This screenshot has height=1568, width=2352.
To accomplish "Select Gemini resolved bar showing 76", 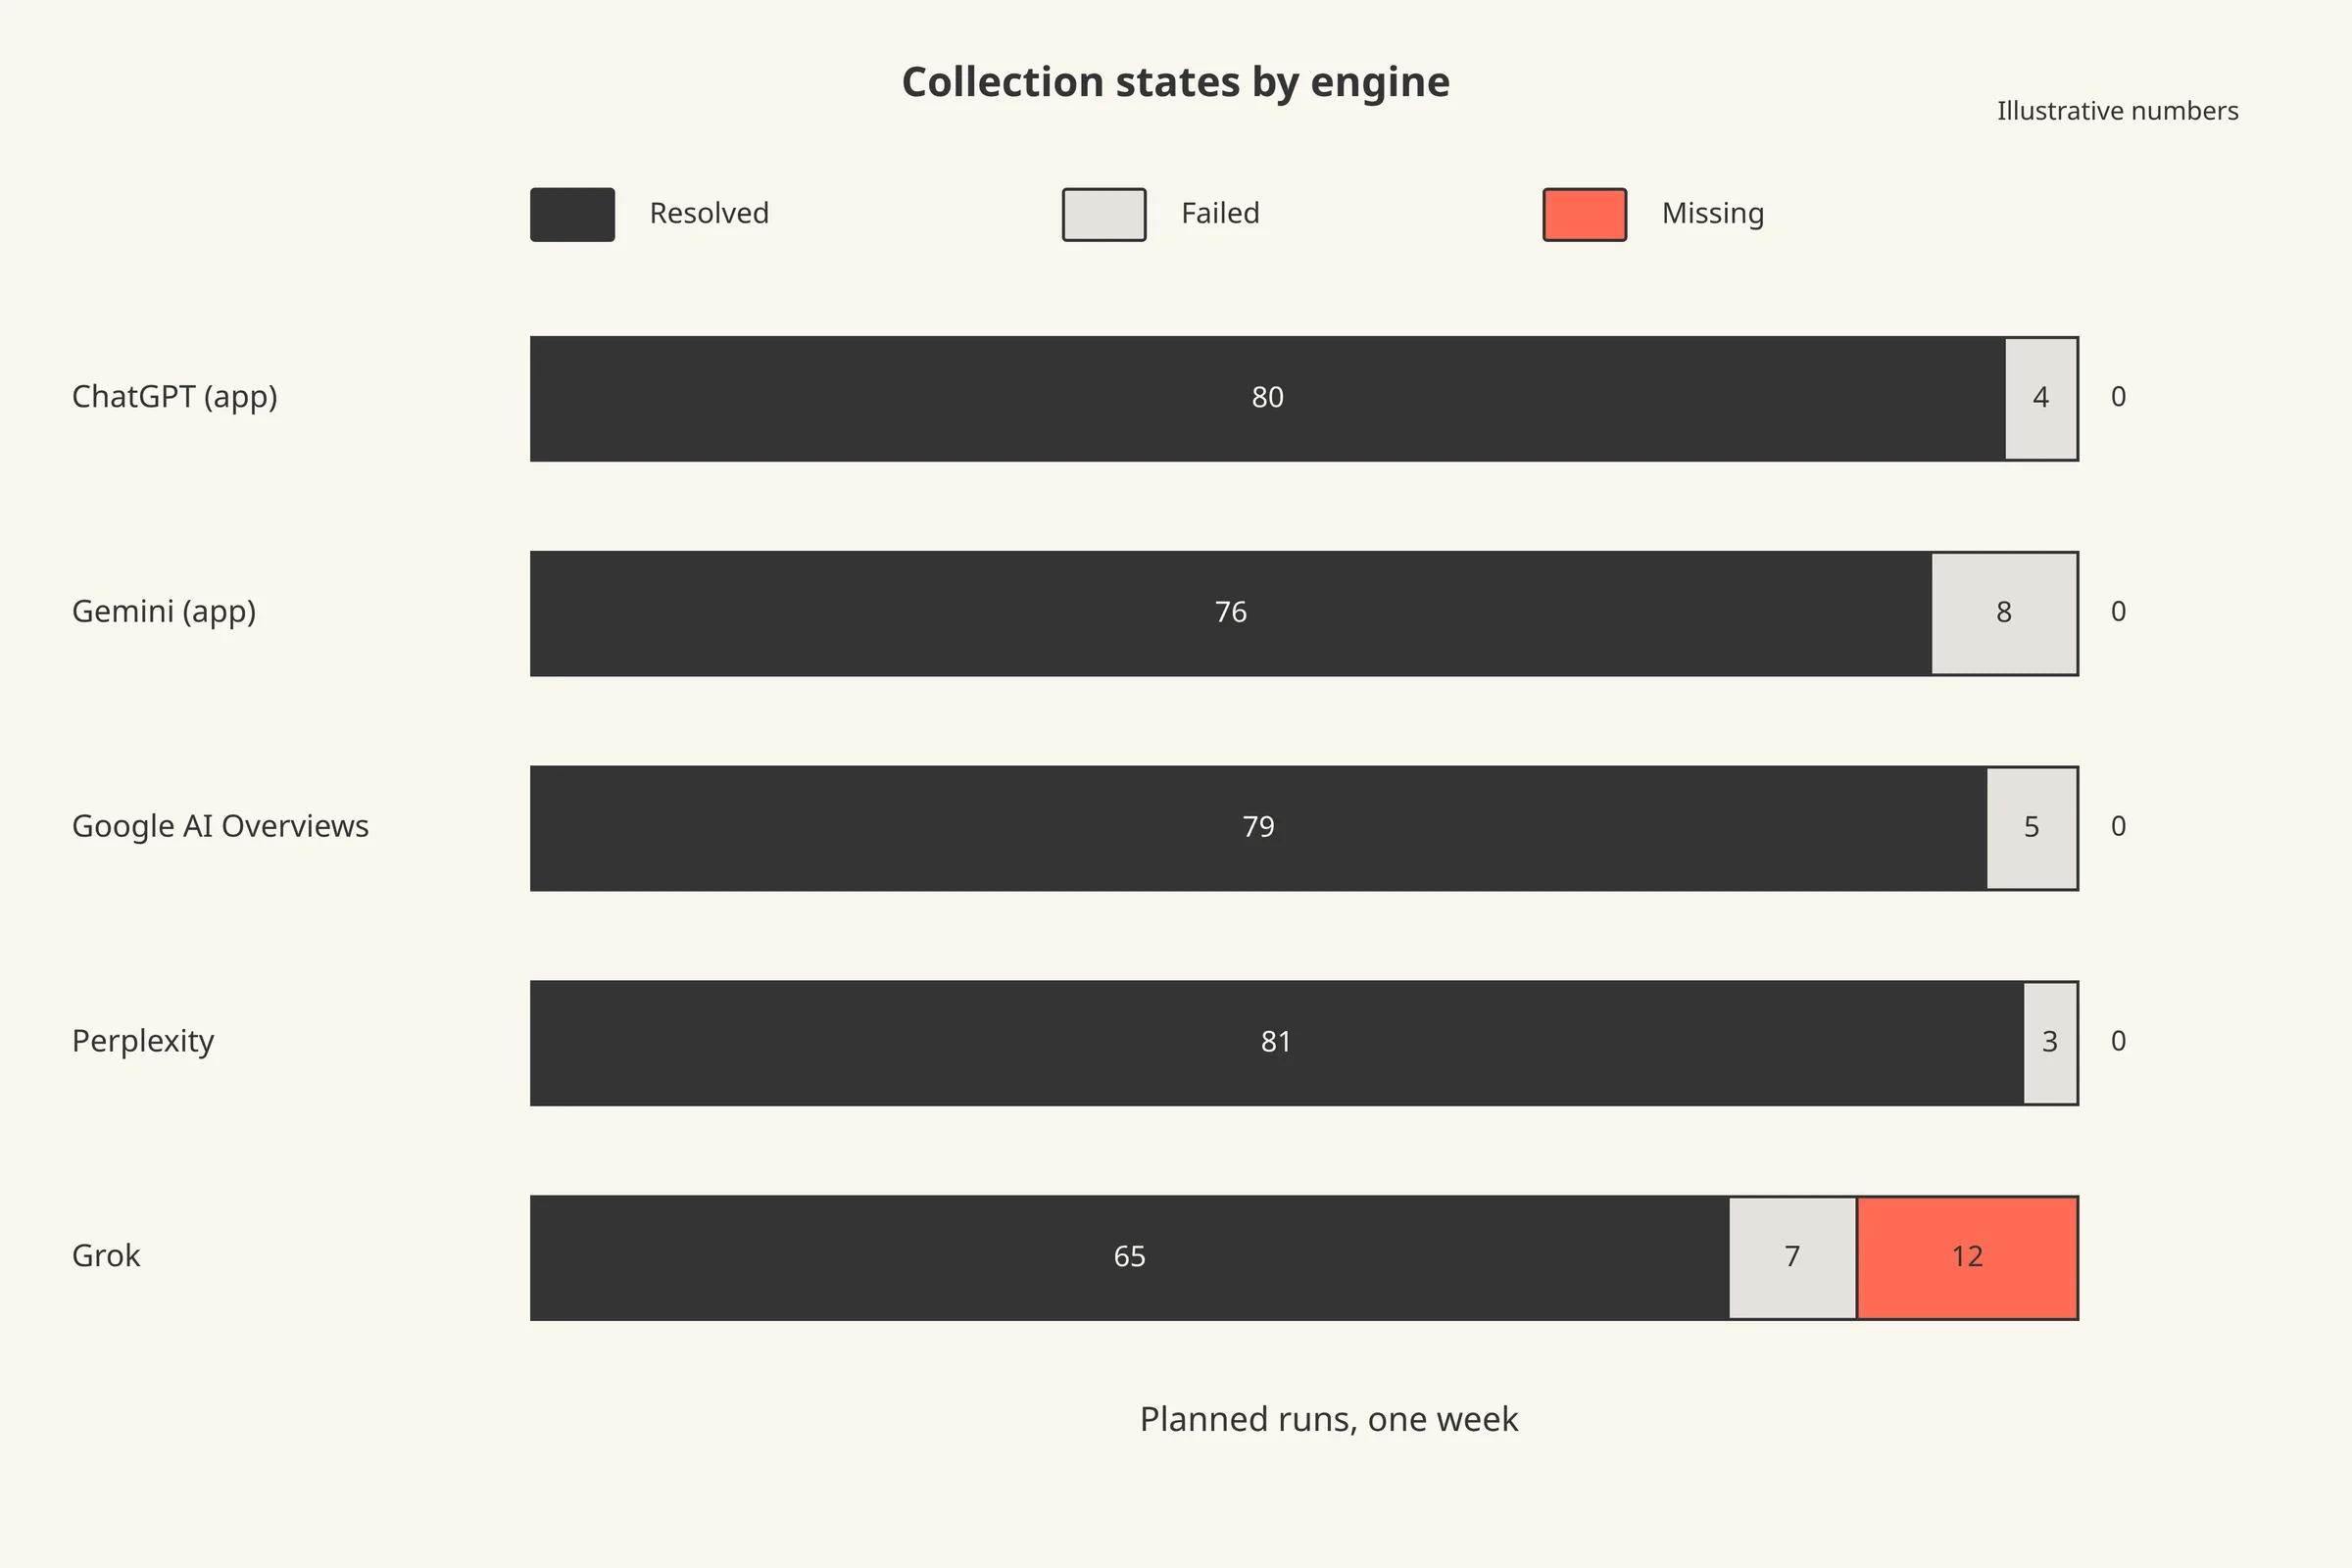I will click(x=1230, y=614).
